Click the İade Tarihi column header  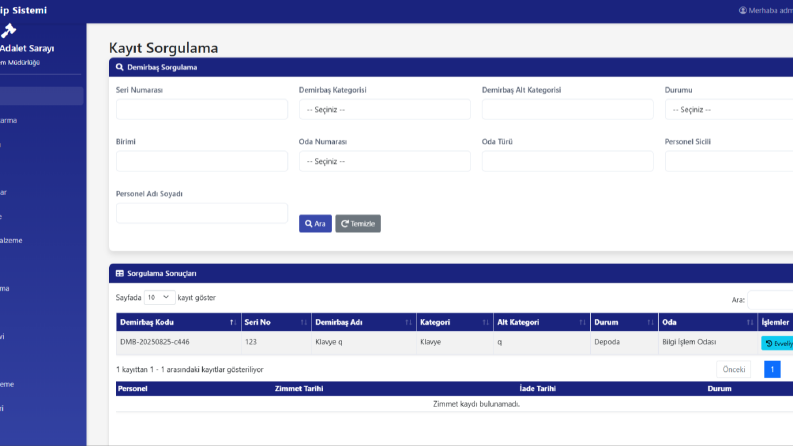tap(537, 389)
